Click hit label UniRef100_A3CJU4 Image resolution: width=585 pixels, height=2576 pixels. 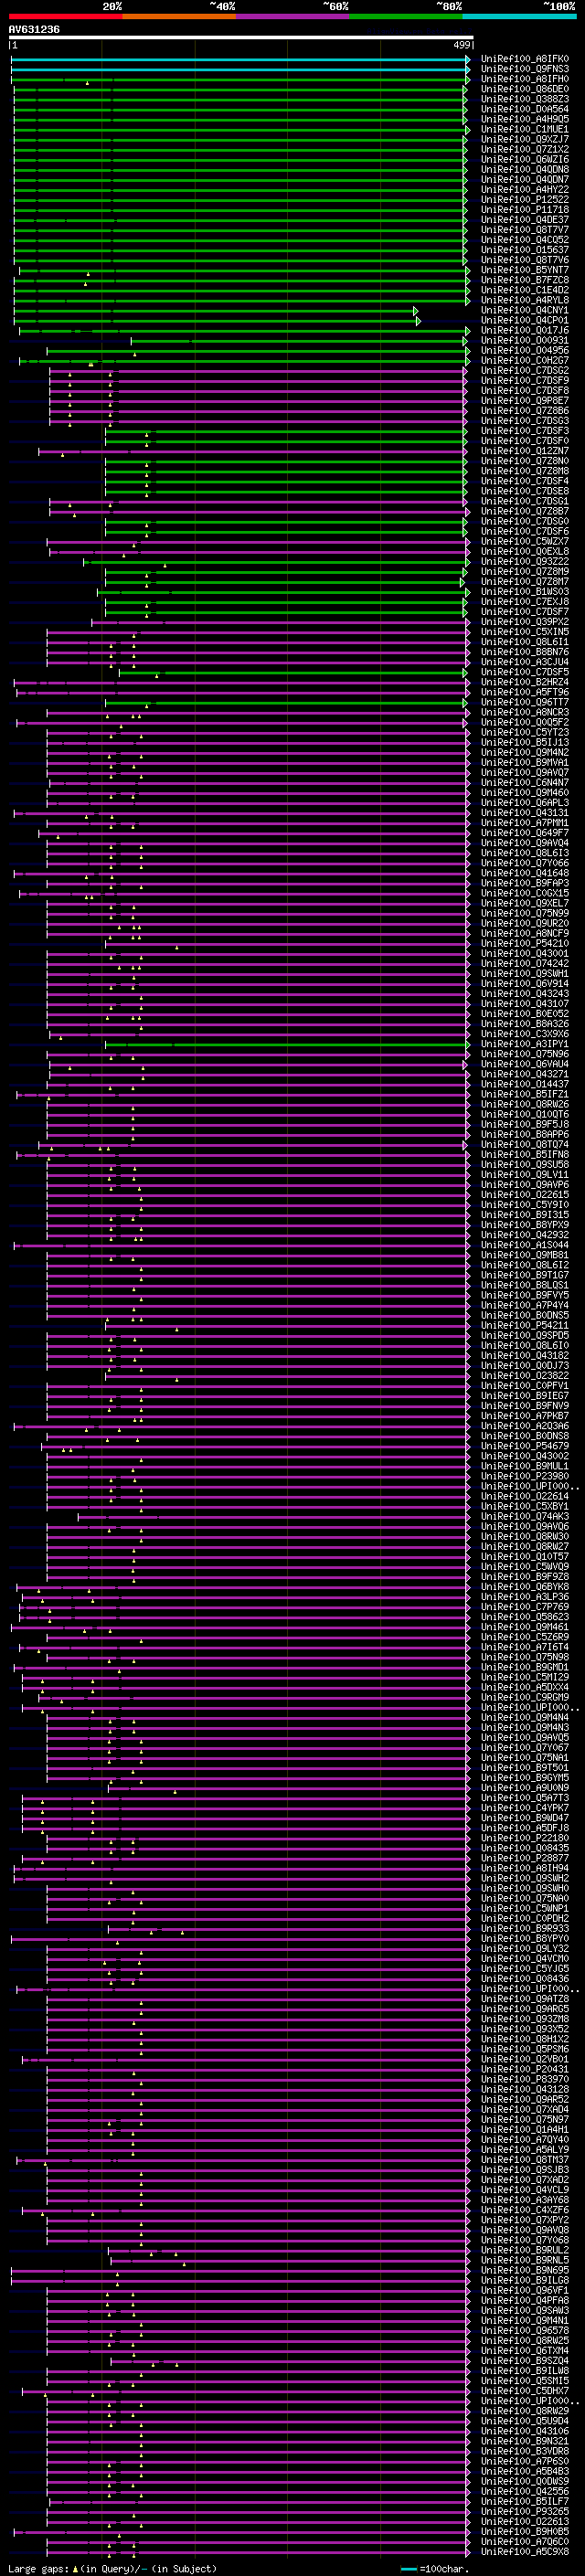pyautogui.click(x=524, y=662)
